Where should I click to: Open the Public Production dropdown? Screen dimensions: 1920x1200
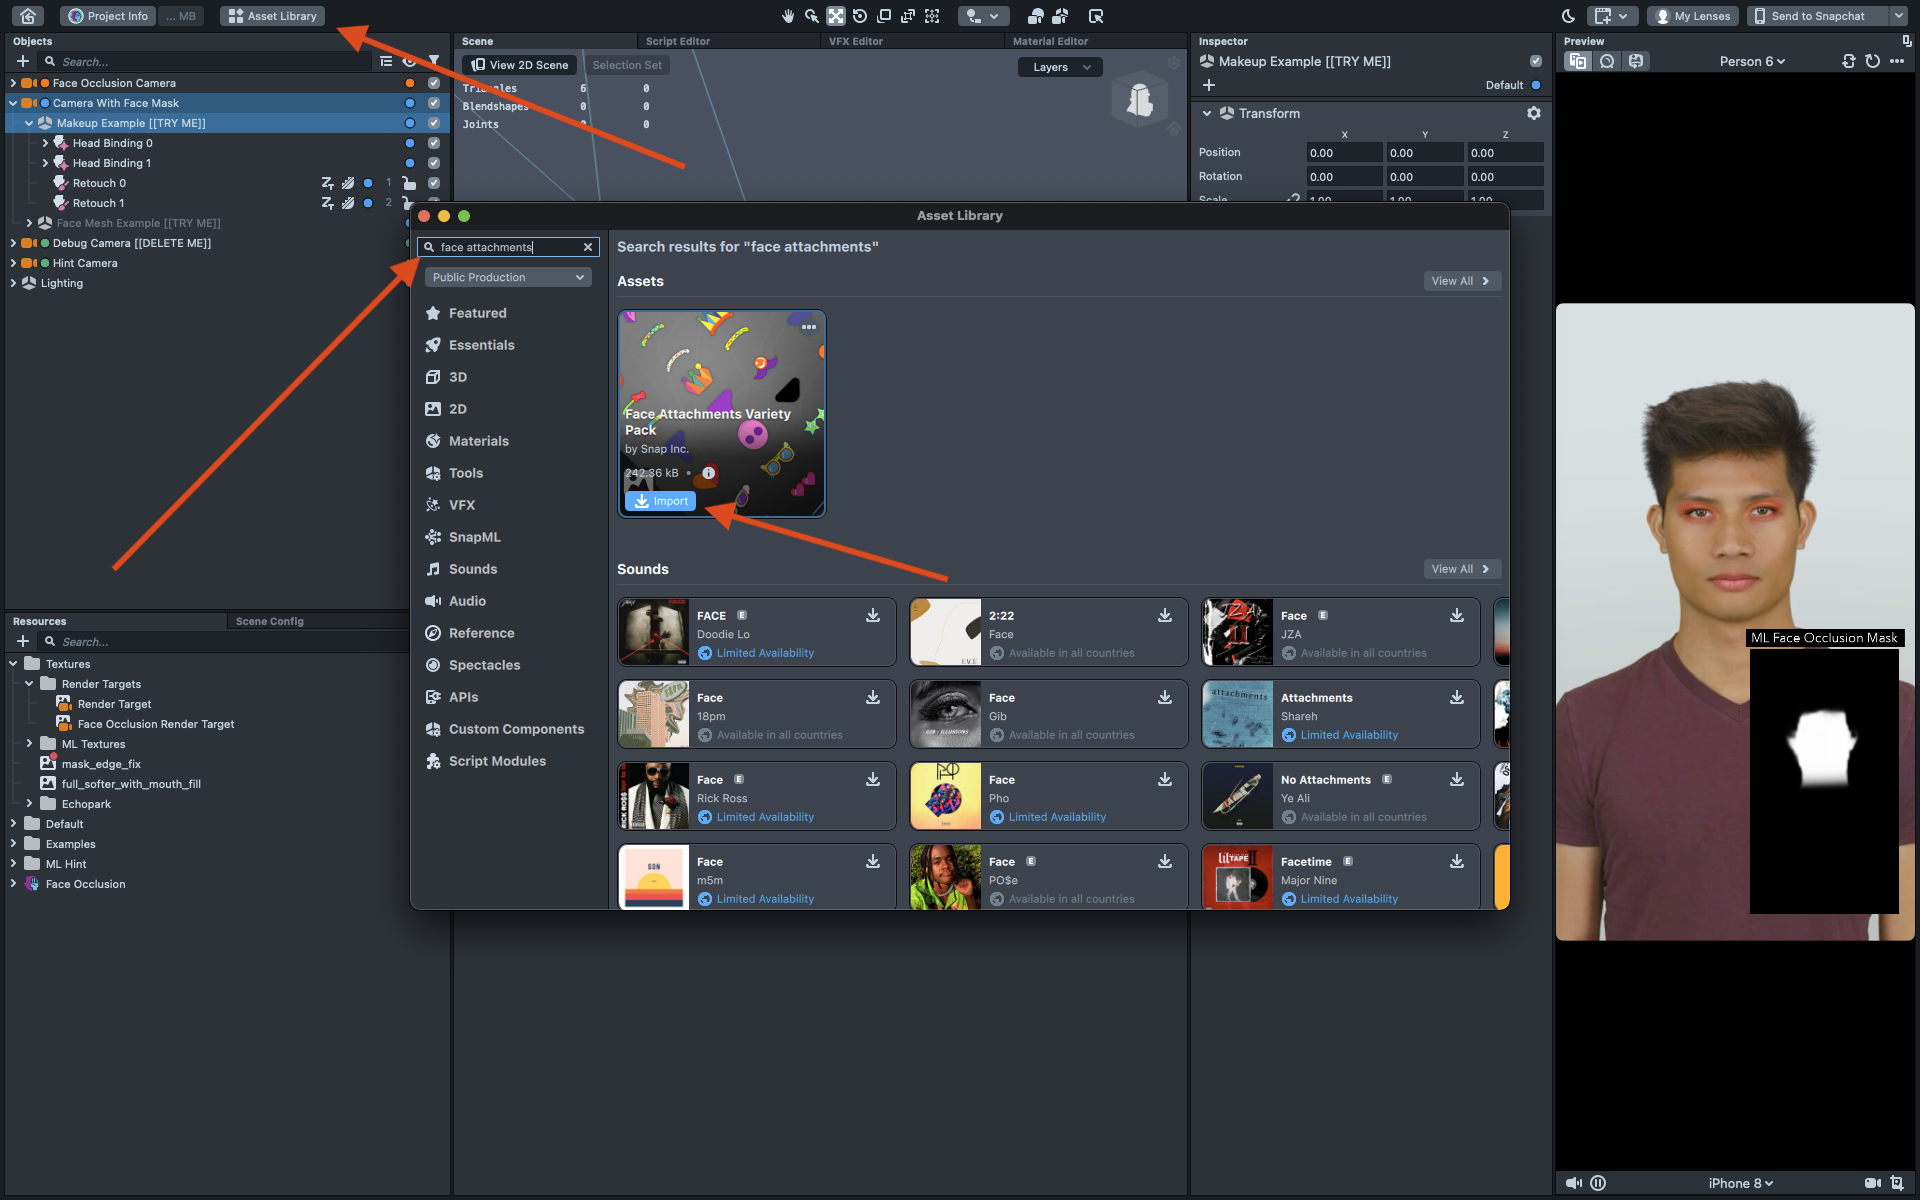tap(508, 277)
